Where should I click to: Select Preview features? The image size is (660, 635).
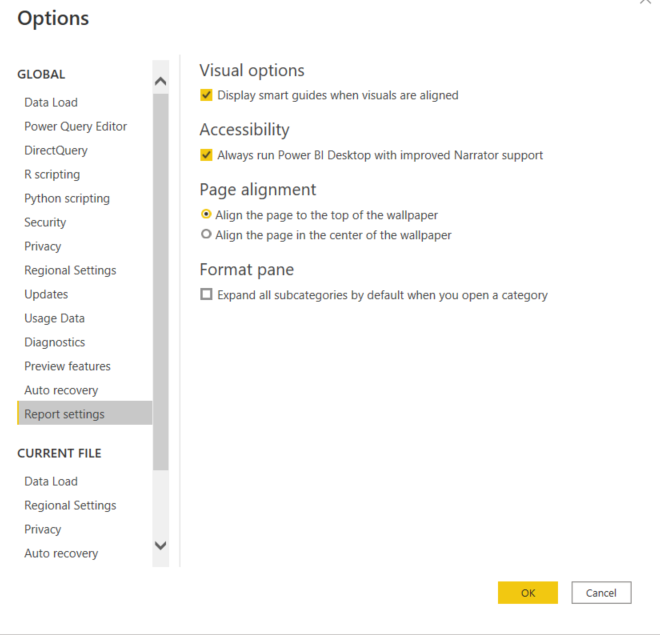coord(67,366)
